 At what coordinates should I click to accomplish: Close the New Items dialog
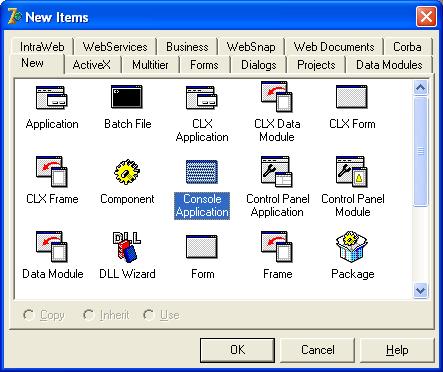click(x=426, y=16)
